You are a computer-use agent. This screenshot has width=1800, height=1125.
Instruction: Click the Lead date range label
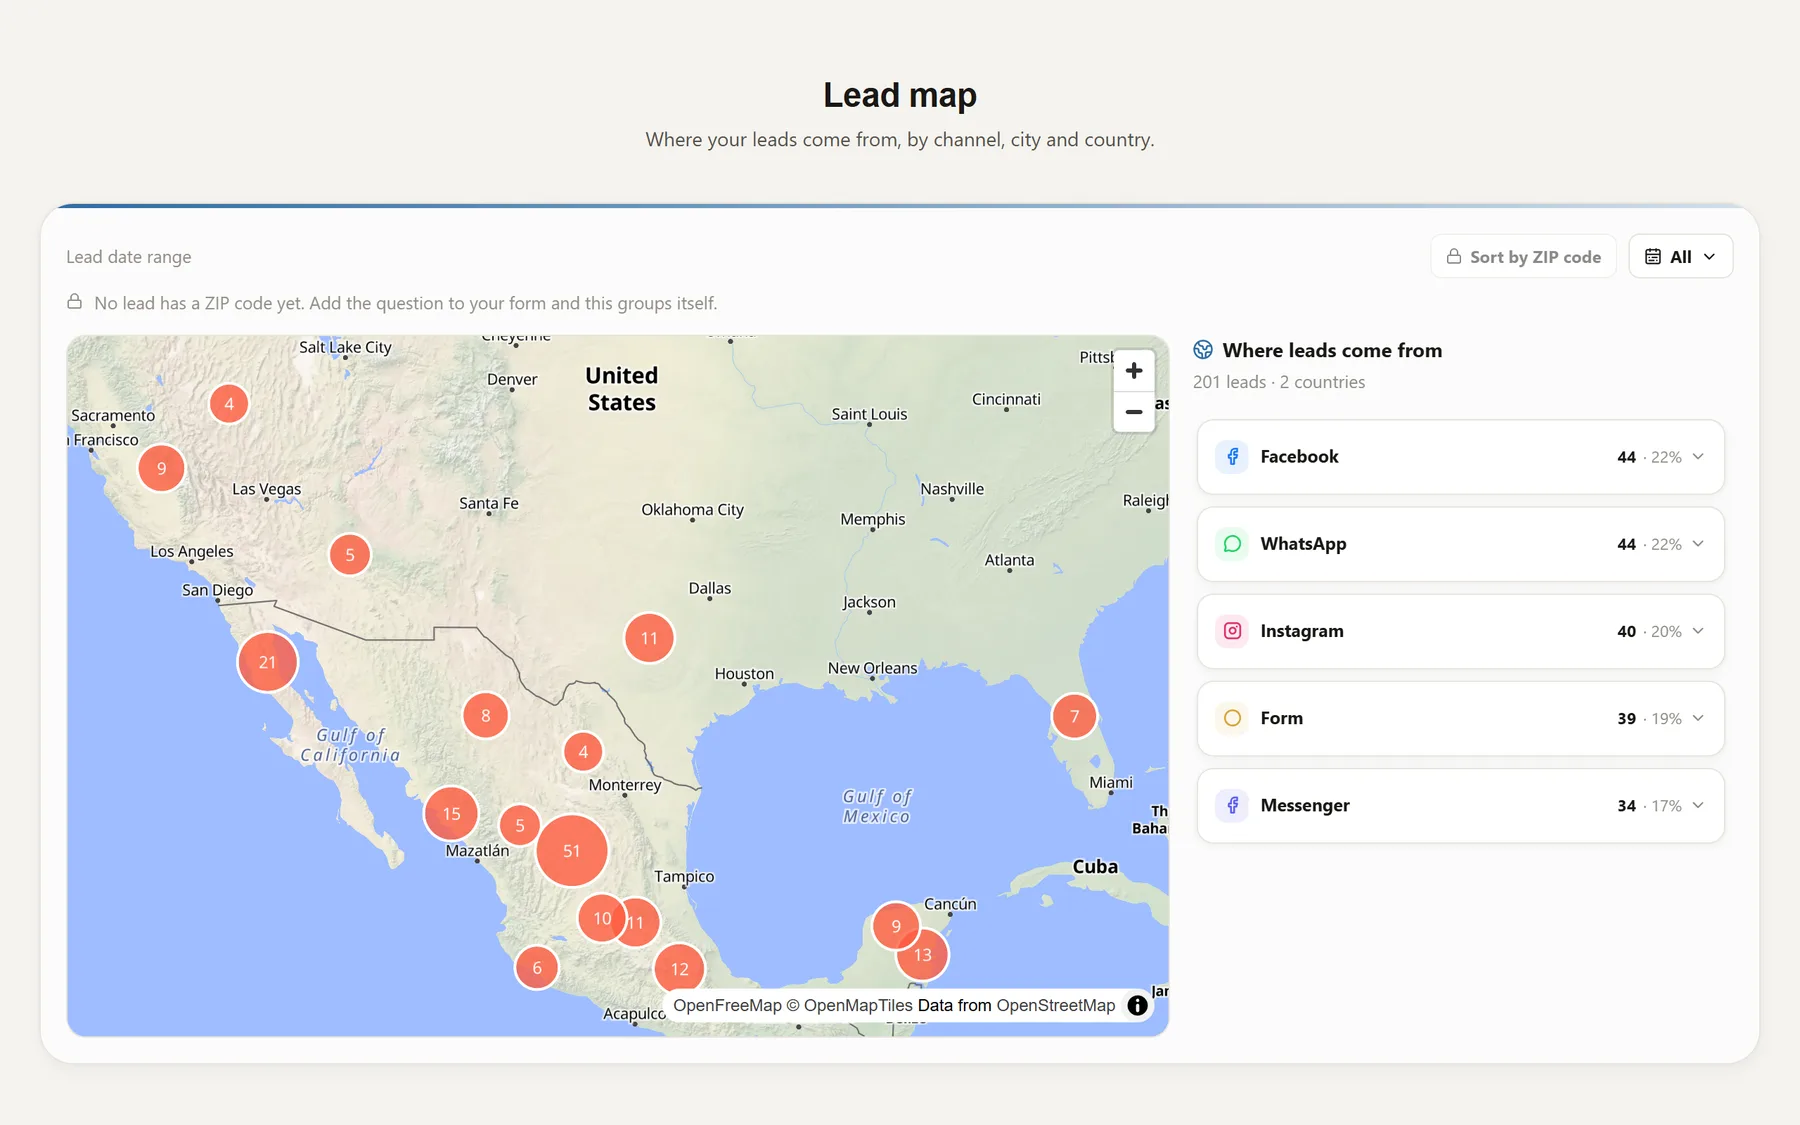click(x=129, y=257)
